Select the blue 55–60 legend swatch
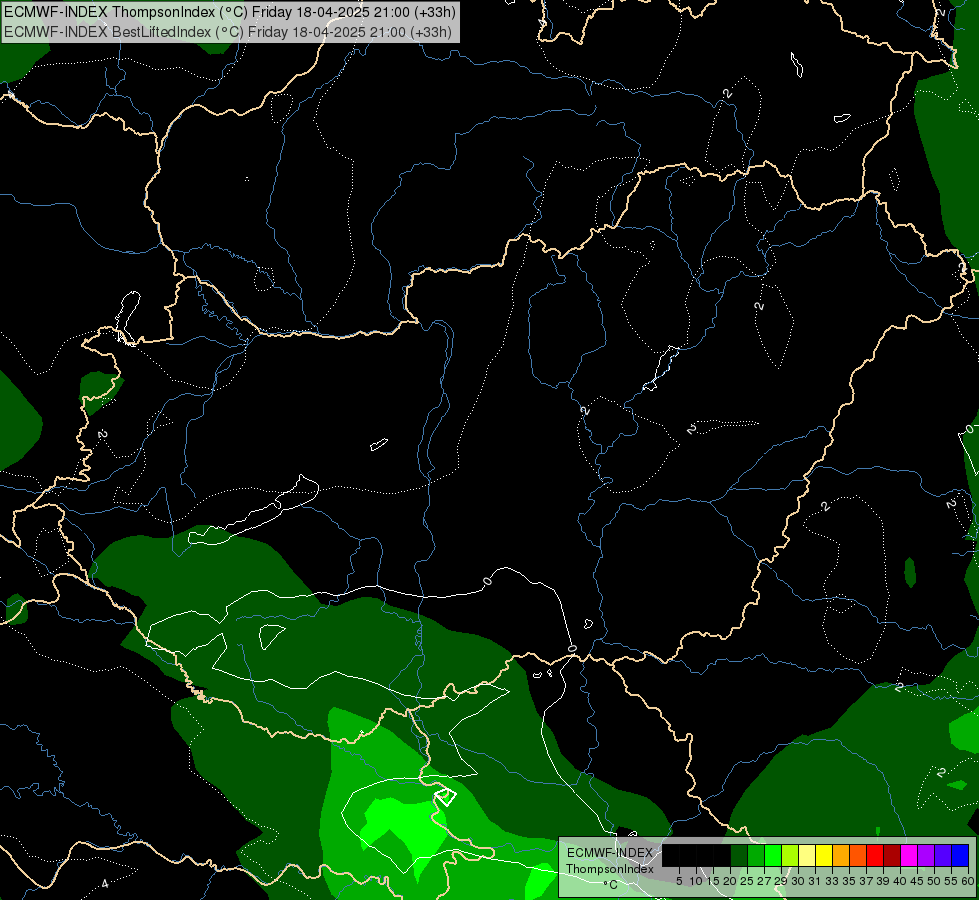The height and width of the screenshot is (900, 979). 960,855
